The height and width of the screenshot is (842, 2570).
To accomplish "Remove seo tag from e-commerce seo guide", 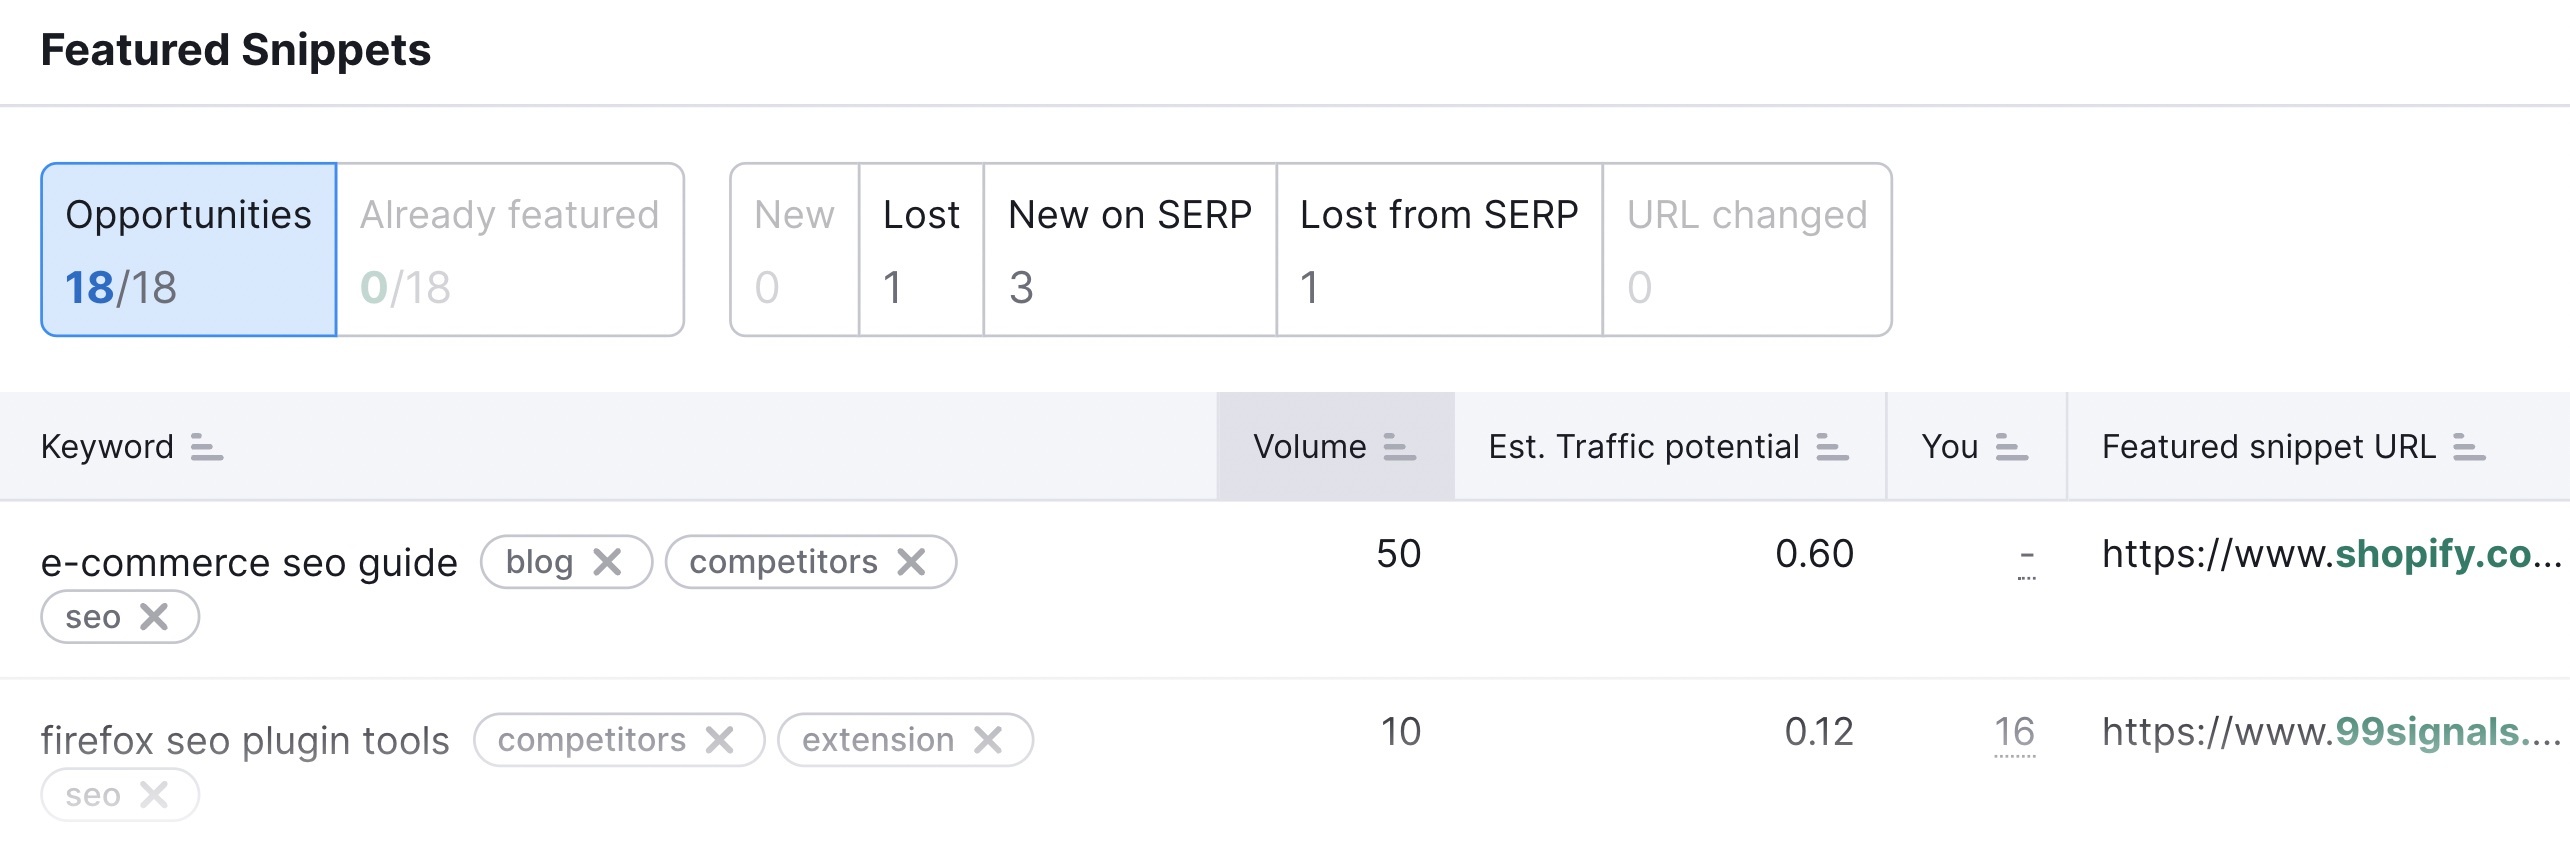I will pos(154,617).
